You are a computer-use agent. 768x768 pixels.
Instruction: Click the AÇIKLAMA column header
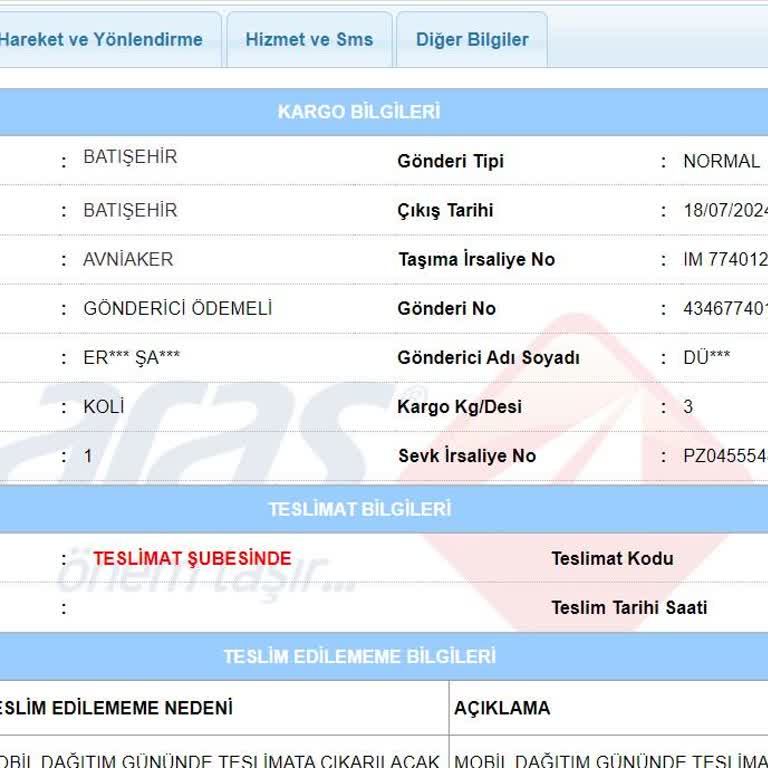coord(502,708)
